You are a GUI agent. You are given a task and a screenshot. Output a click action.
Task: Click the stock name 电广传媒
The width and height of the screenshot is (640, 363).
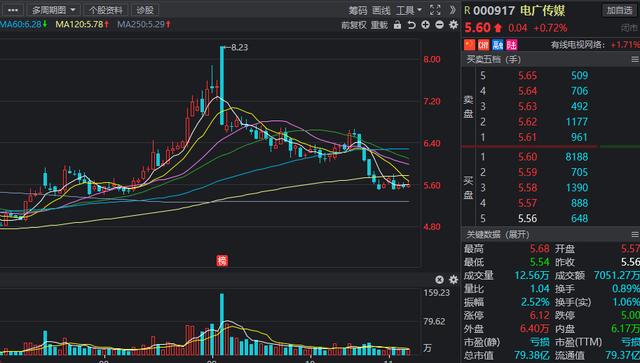542,10
